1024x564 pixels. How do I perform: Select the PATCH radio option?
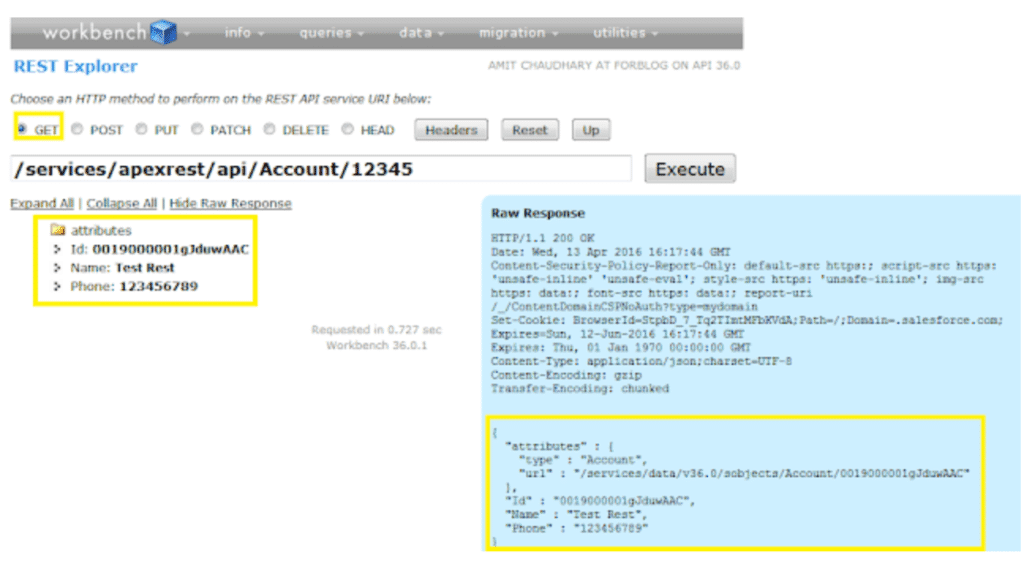pyautogui.click(x=197, y=129)
